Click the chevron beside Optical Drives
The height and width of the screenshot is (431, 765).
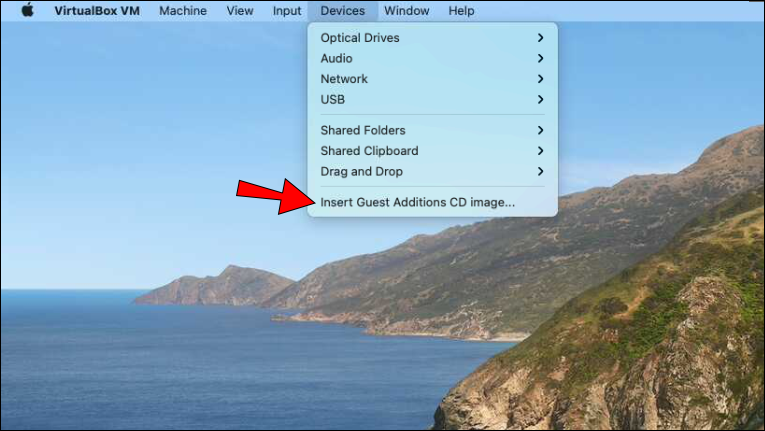click(x=540, y=38)
